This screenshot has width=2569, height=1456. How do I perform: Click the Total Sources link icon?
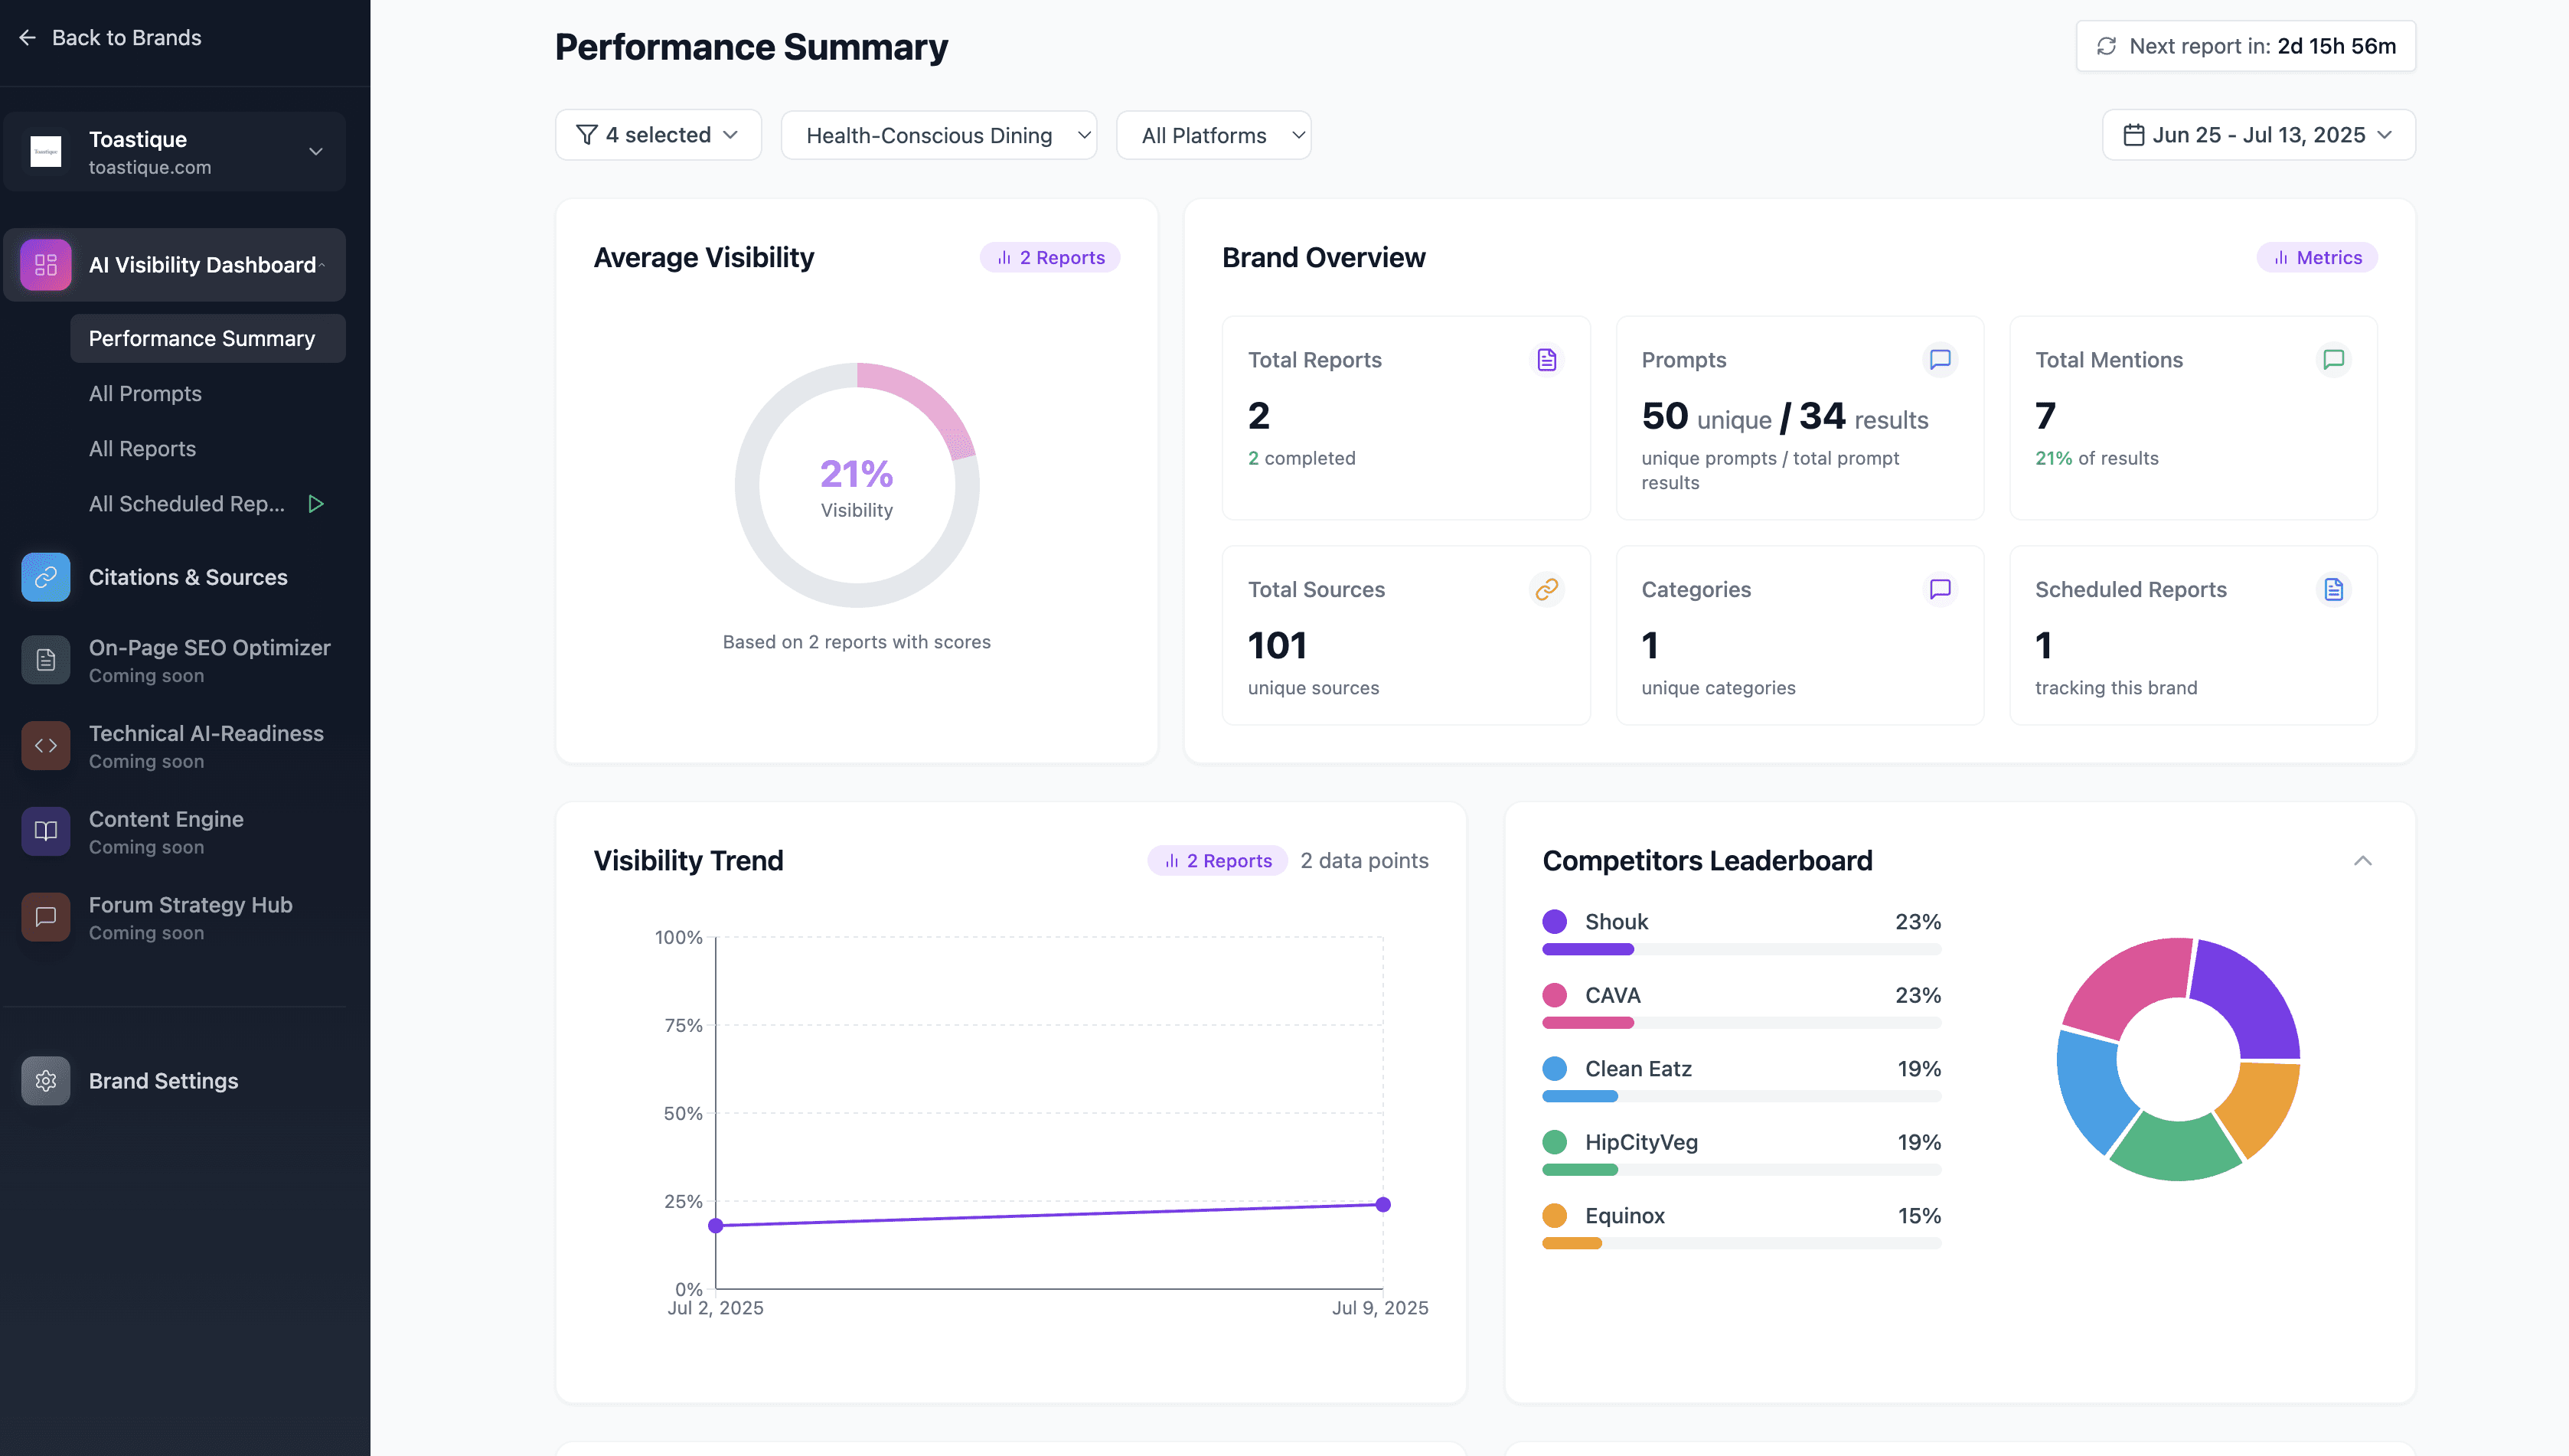tap(1546, 589)
